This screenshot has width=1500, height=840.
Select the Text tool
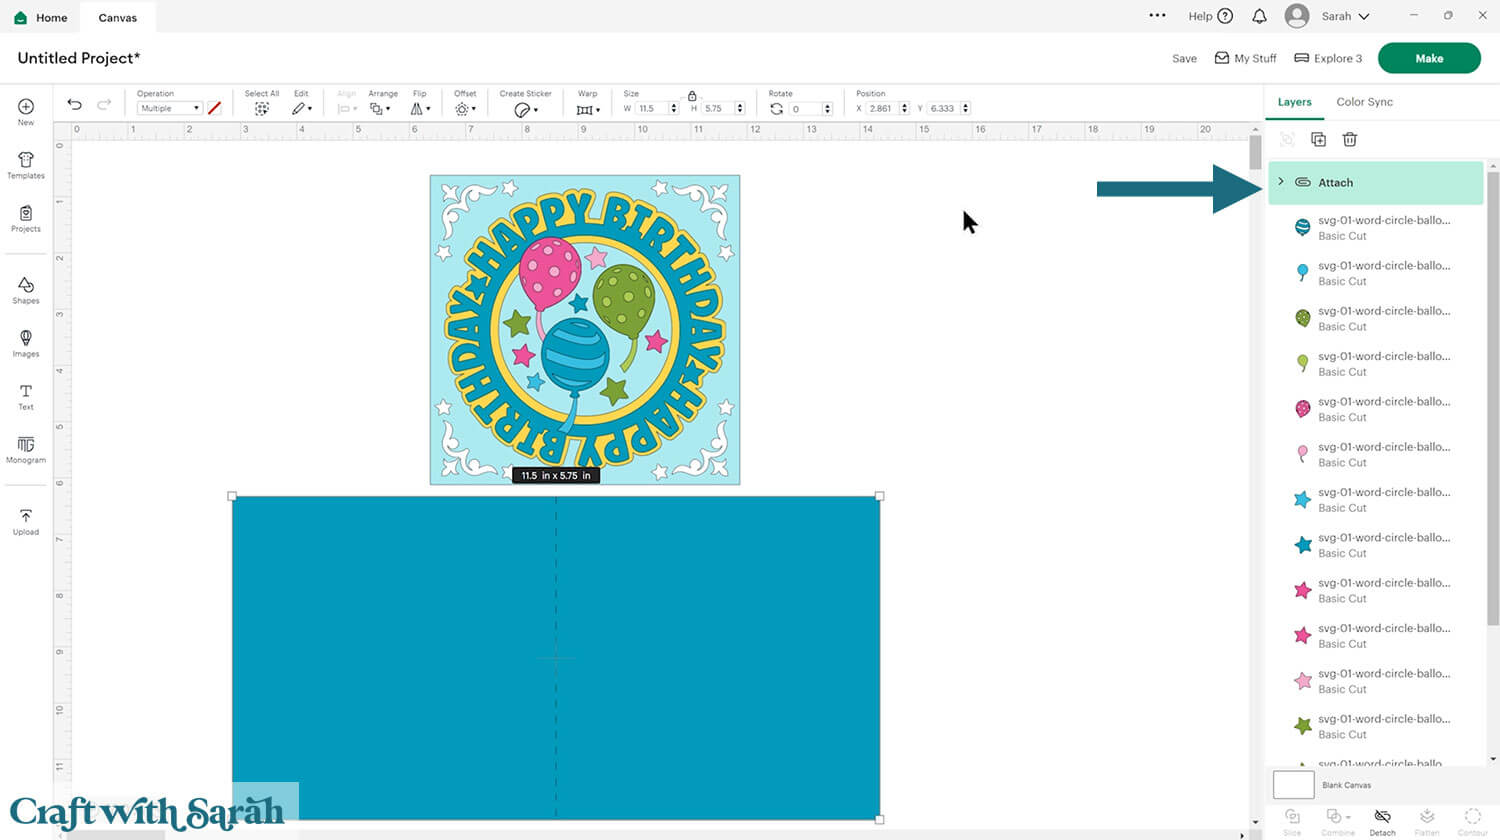[26, 396]
